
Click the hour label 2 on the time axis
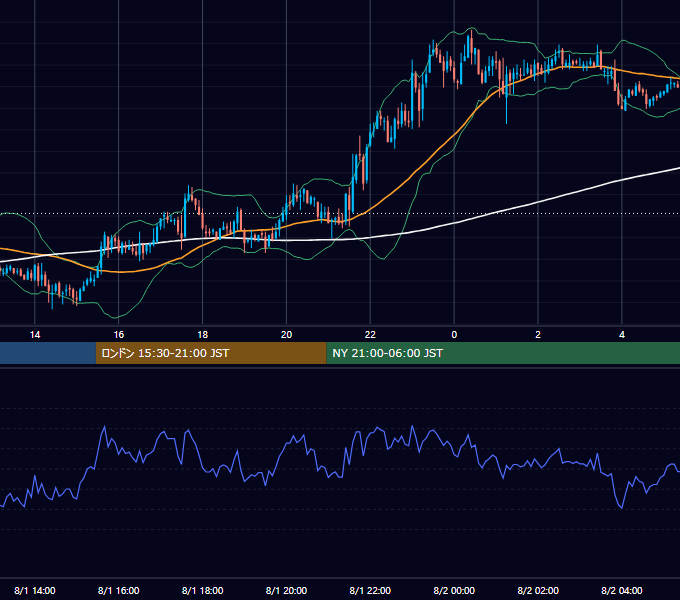(538, 335)
